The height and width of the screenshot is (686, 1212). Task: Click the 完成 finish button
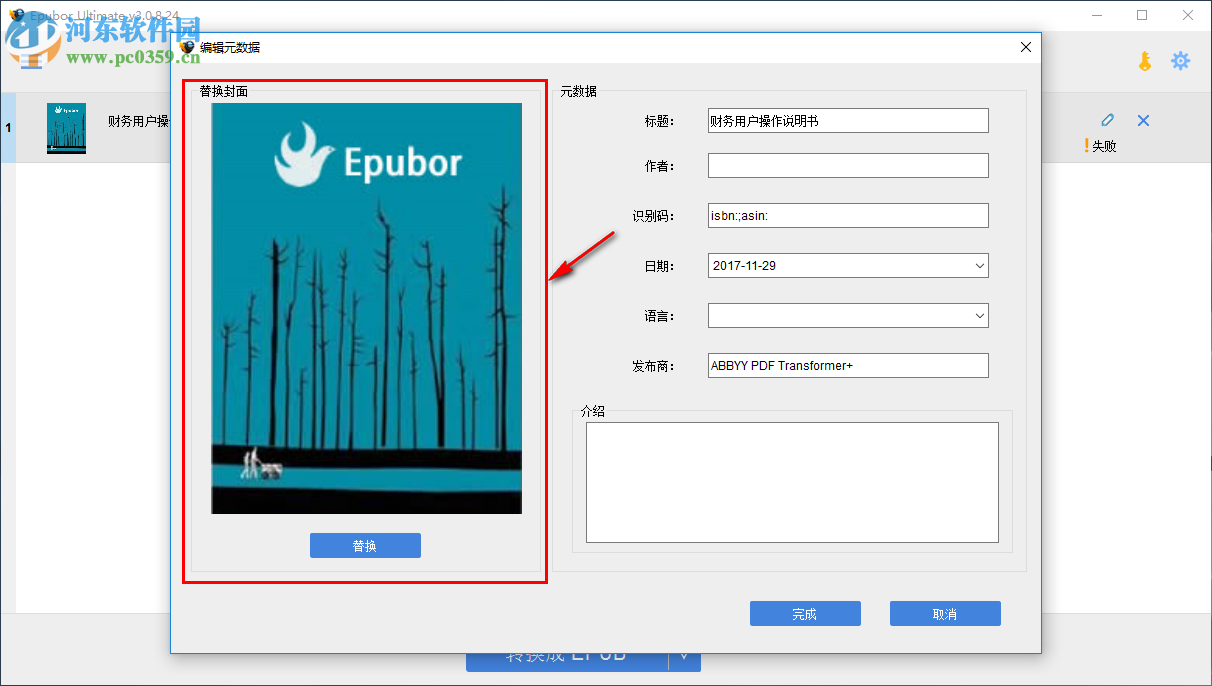805,613
